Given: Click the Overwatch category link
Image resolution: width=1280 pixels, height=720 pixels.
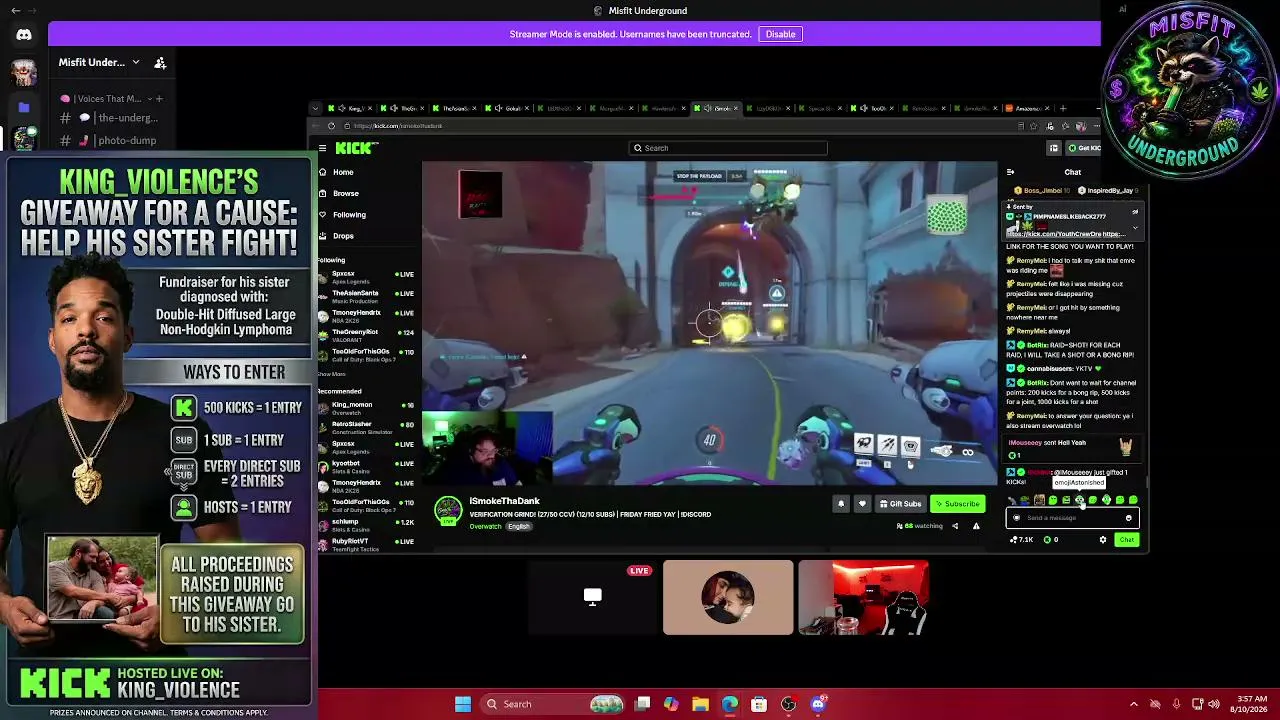Looking at the screenshot, I should click(485, 526).
